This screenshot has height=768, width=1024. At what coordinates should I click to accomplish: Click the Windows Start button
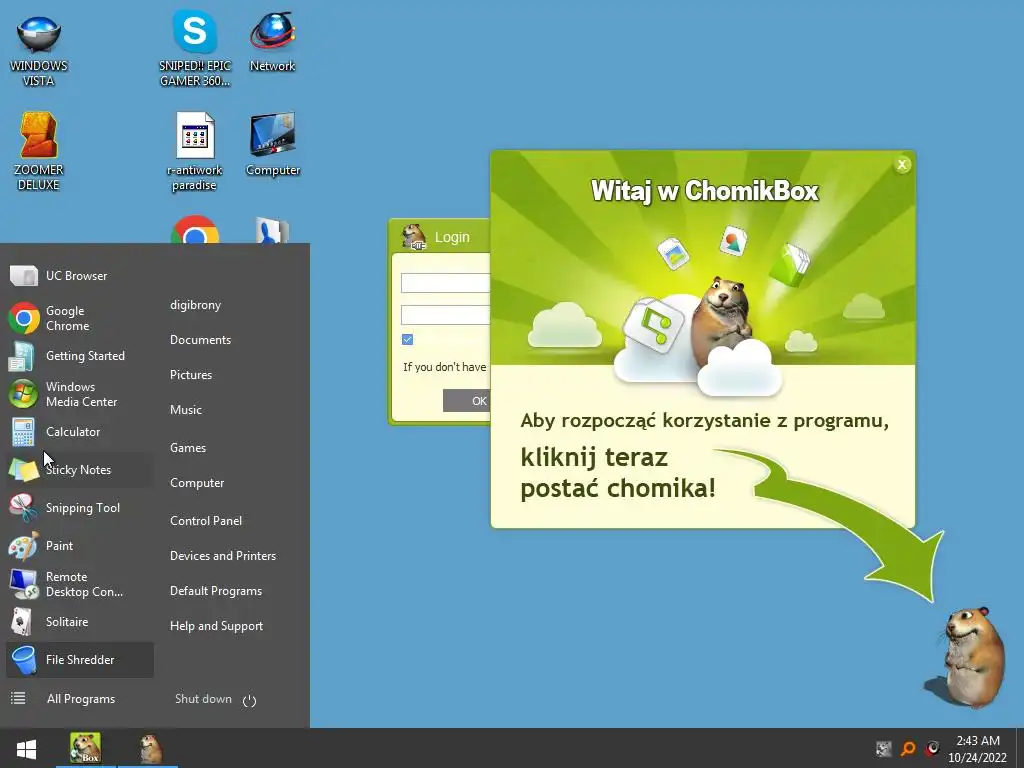[26, 748]
